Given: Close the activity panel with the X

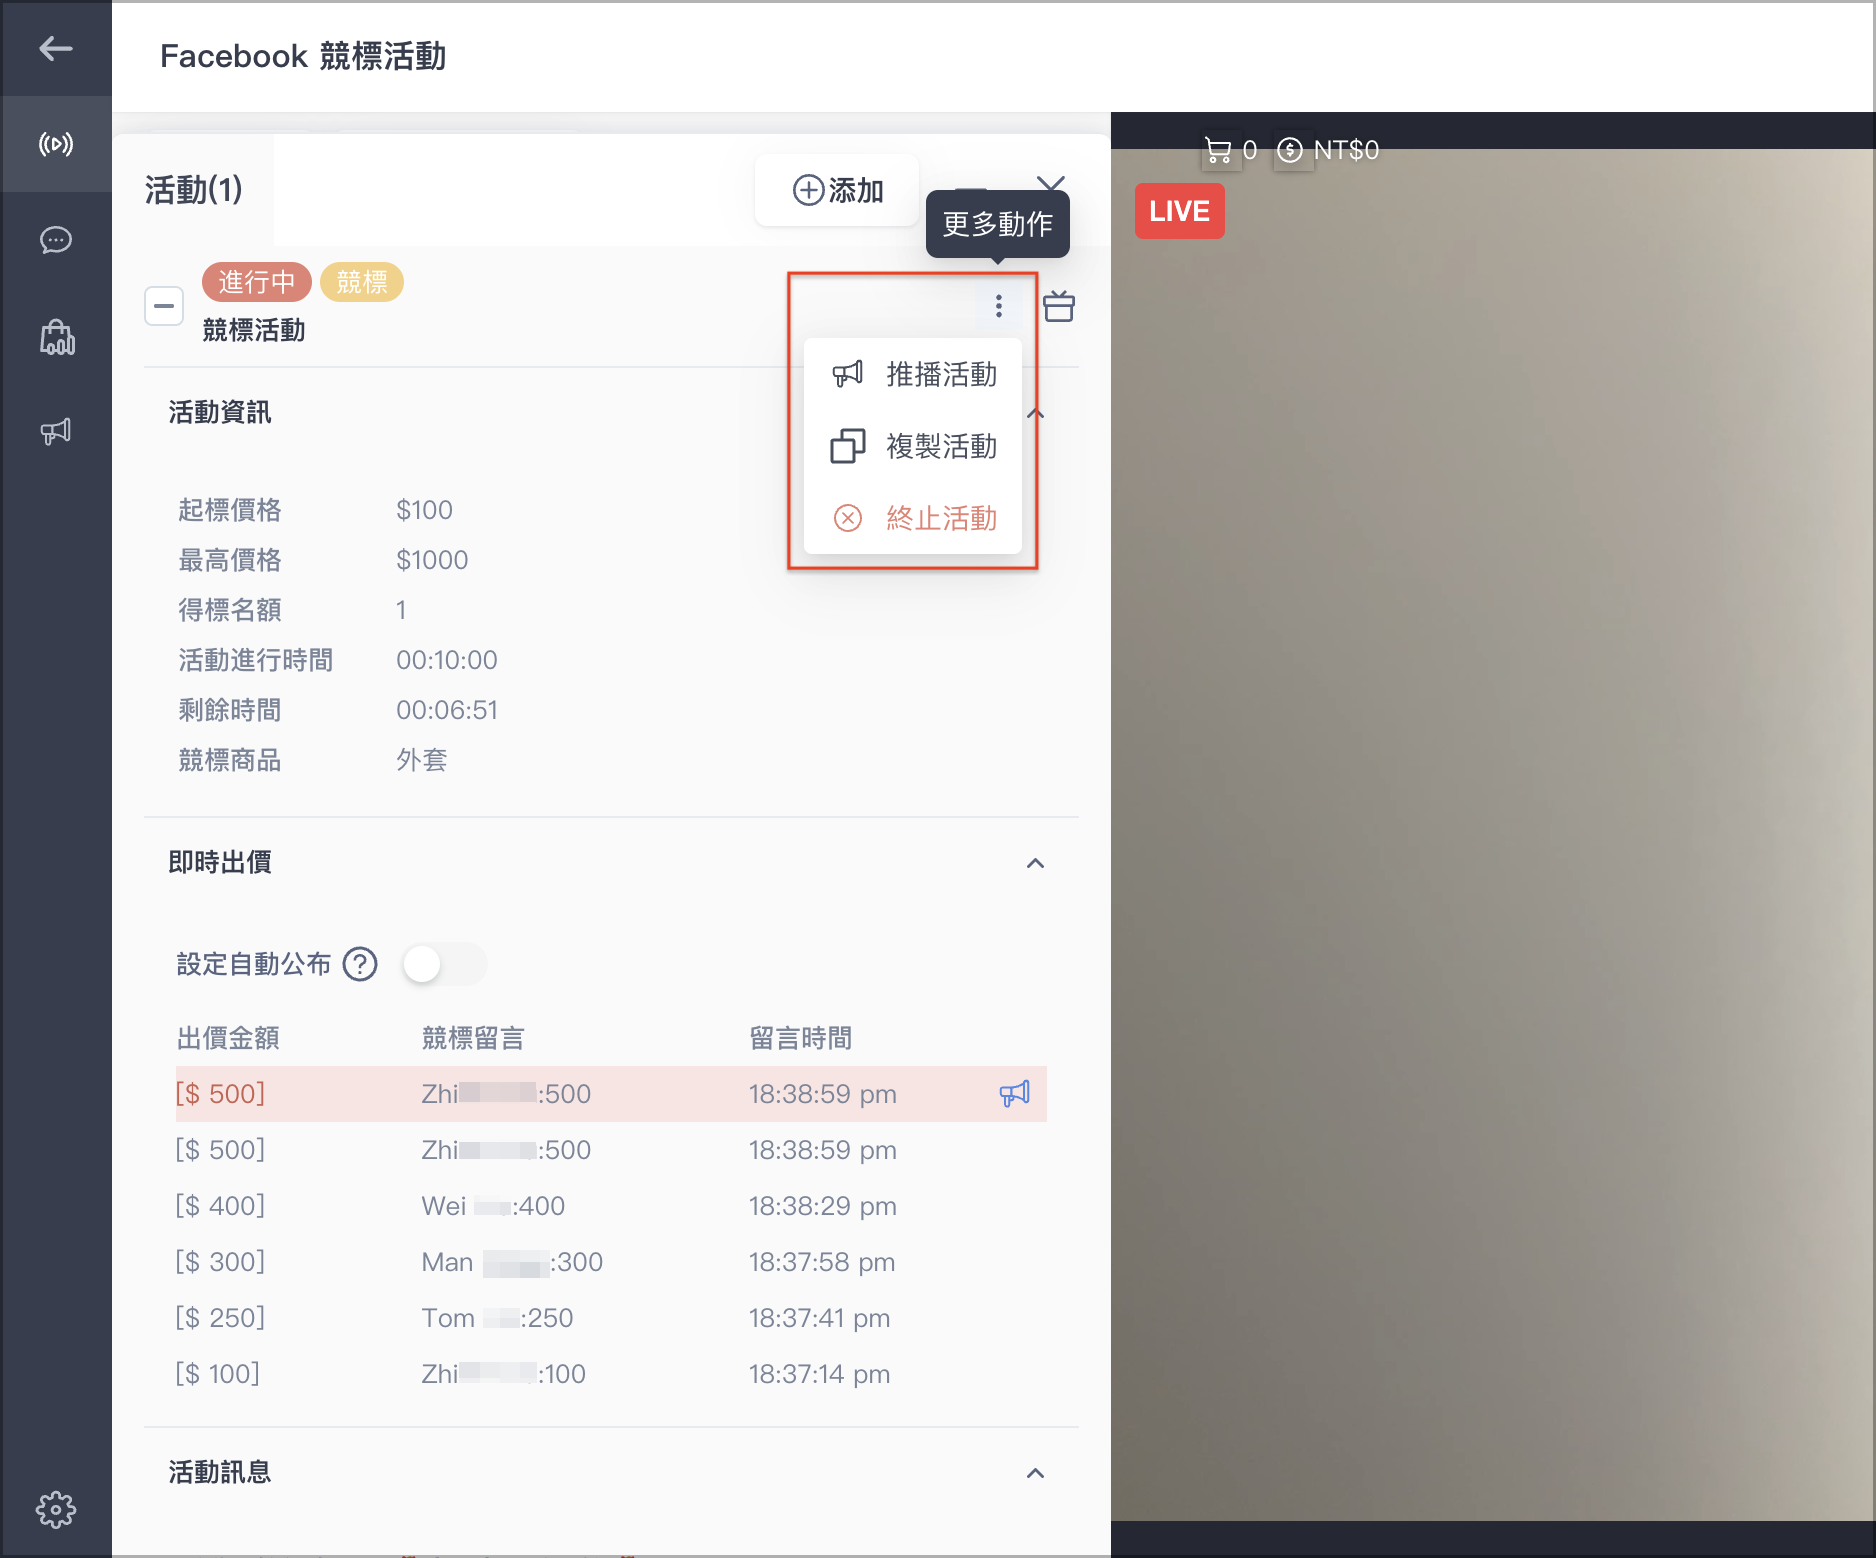Looking at the screenshot, I should pyautogui.click(x=1050, y=182).
